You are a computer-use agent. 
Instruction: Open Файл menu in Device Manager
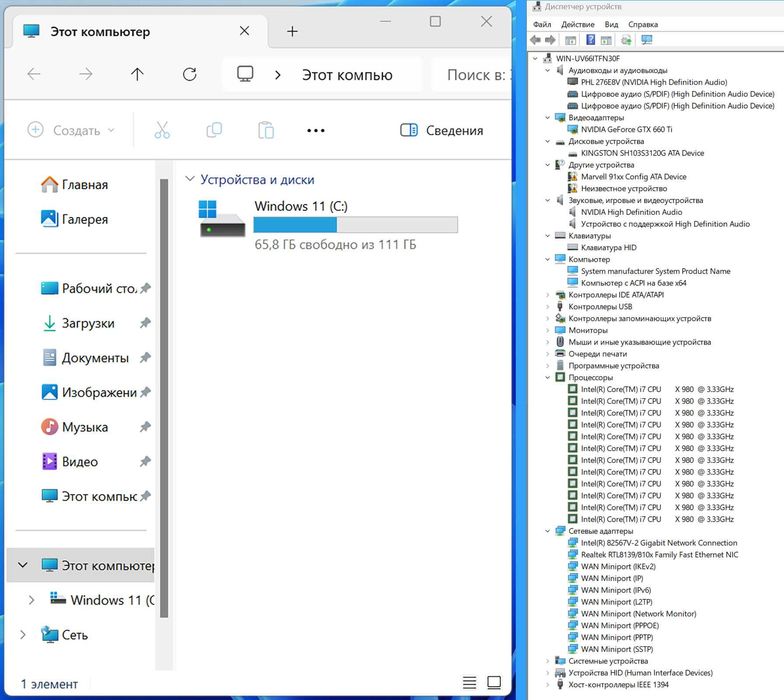542,24
